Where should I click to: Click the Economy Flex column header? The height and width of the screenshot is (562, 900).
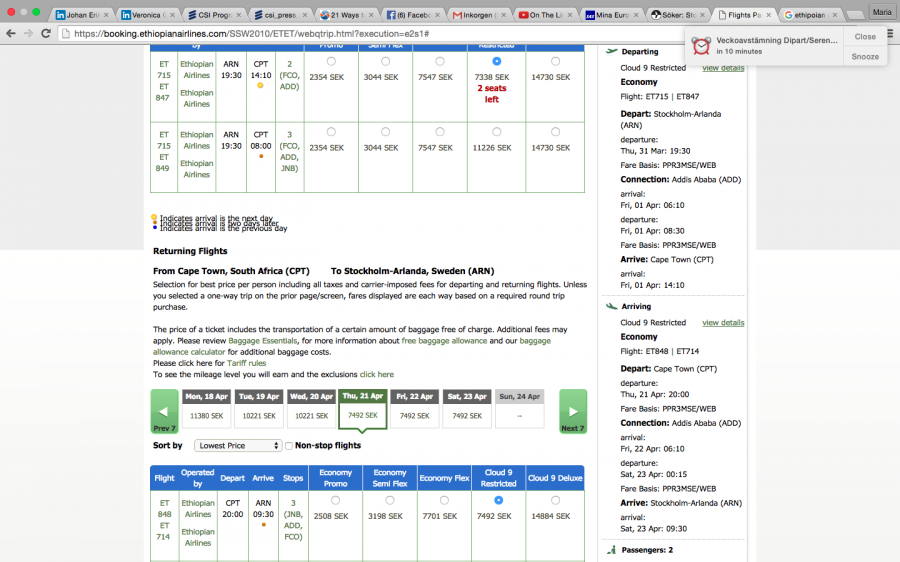[444, 478]
